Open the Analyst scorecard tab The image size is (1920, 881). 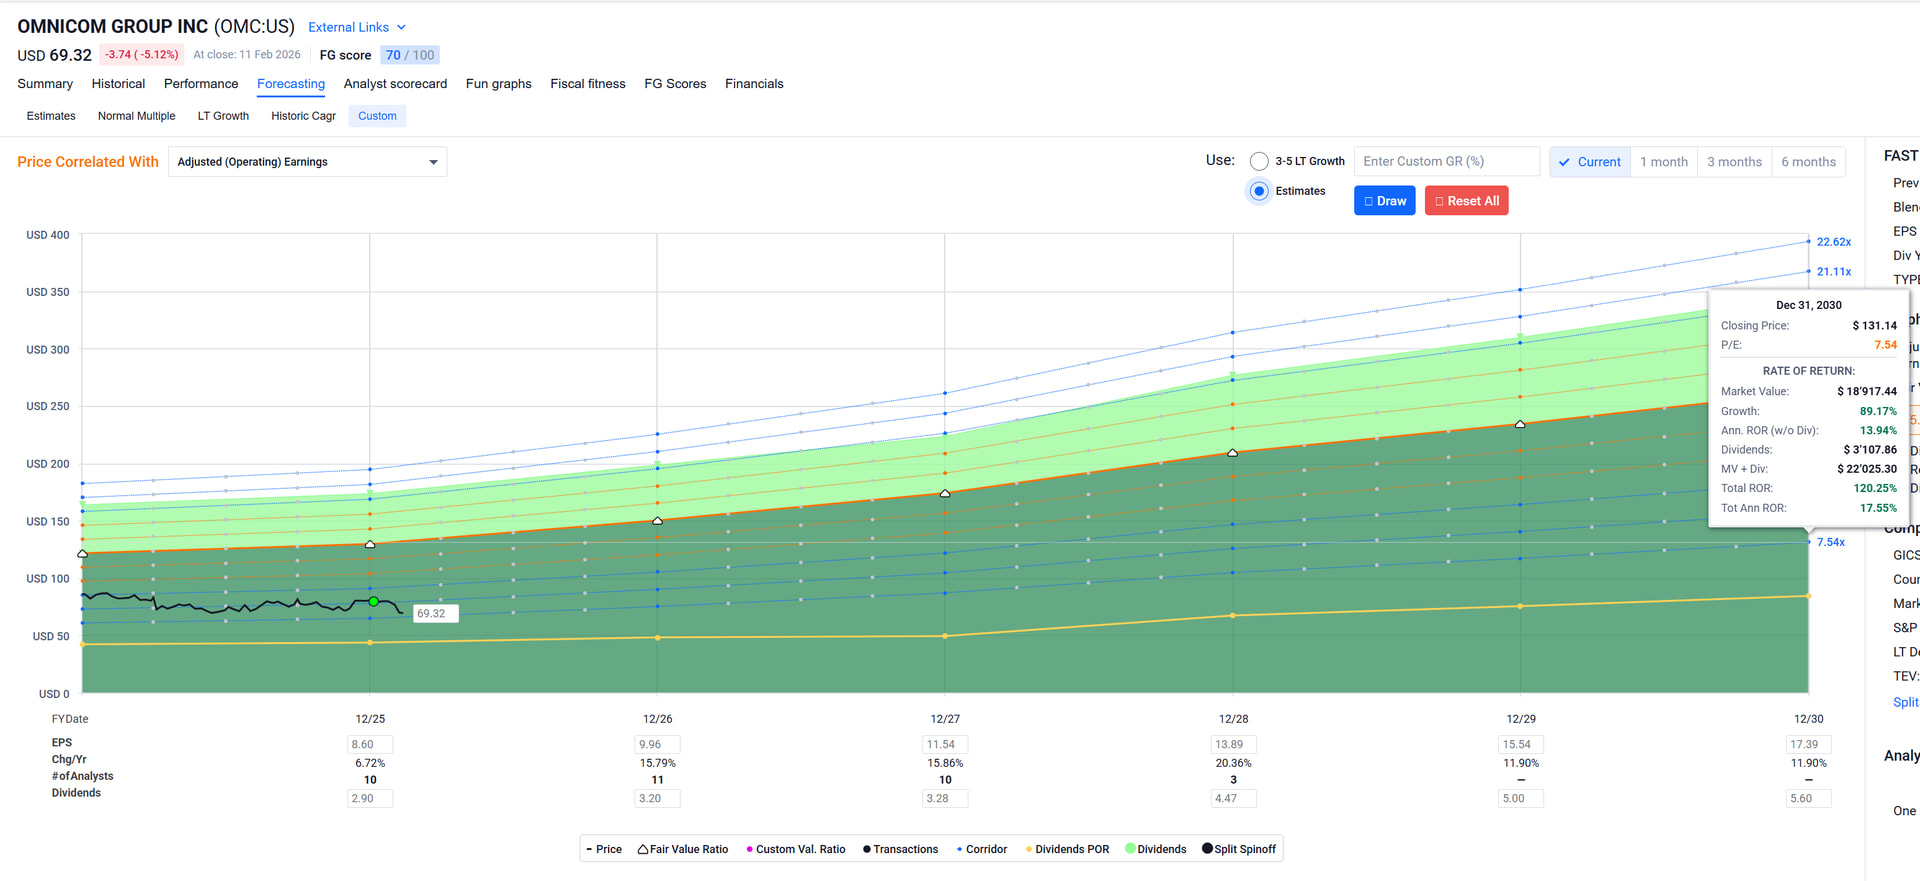(395, 84)
